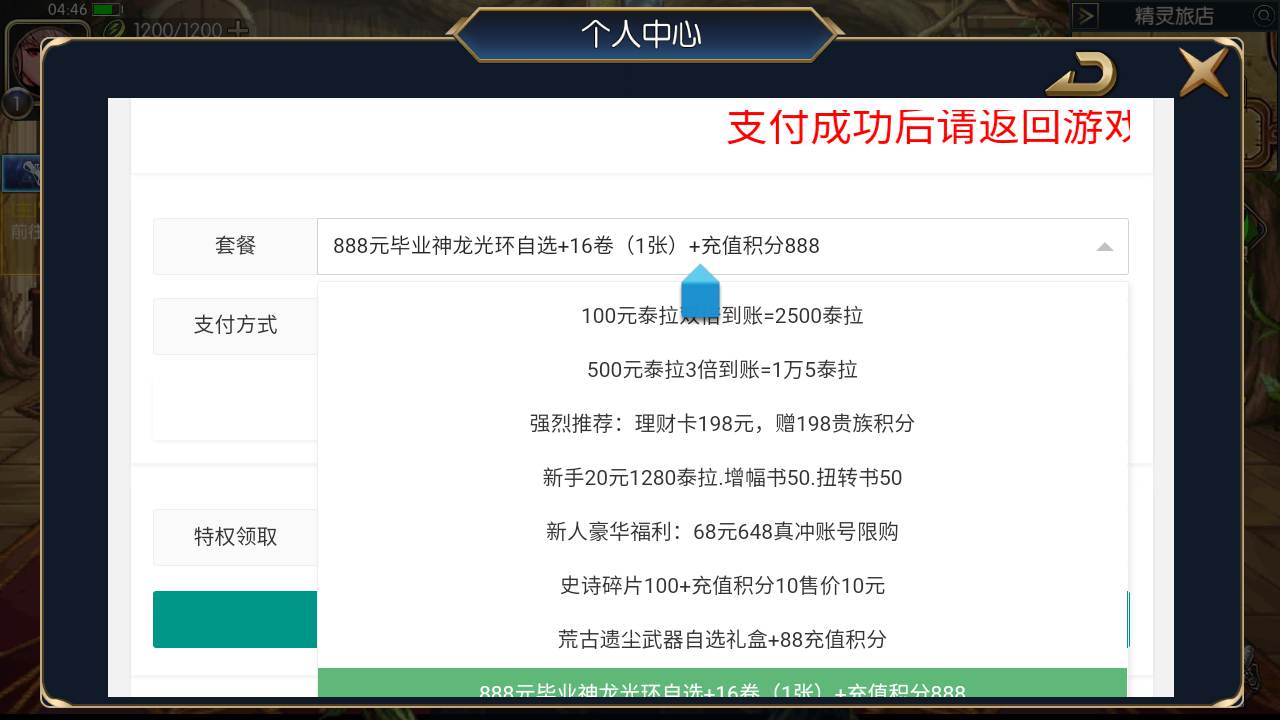The height and width of the screenshot is (720, 1280).
Task: Click red 支付成功后请返回游戏 notice
Action: [929, 128]
